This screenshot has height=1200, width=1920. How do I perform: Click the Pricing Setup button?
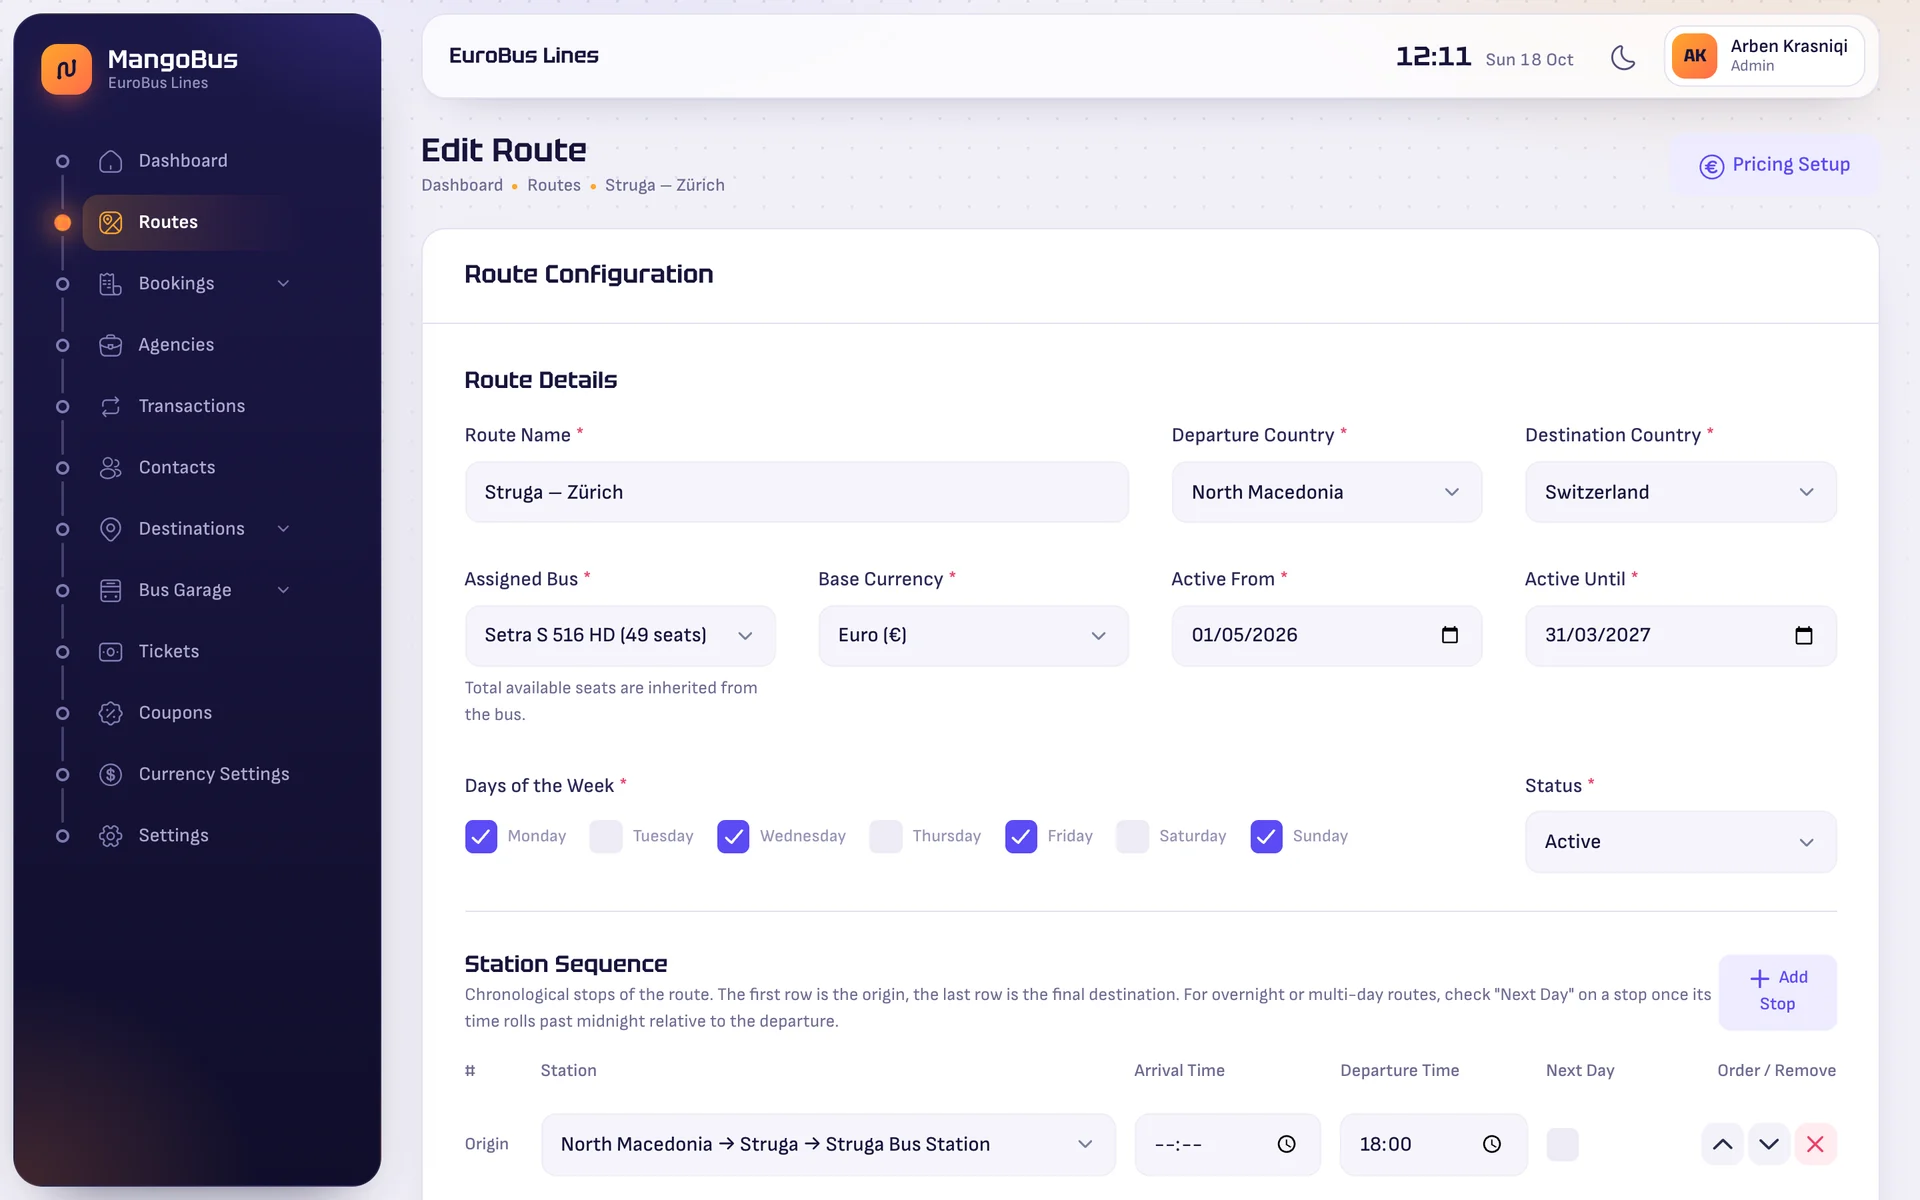1774,165
